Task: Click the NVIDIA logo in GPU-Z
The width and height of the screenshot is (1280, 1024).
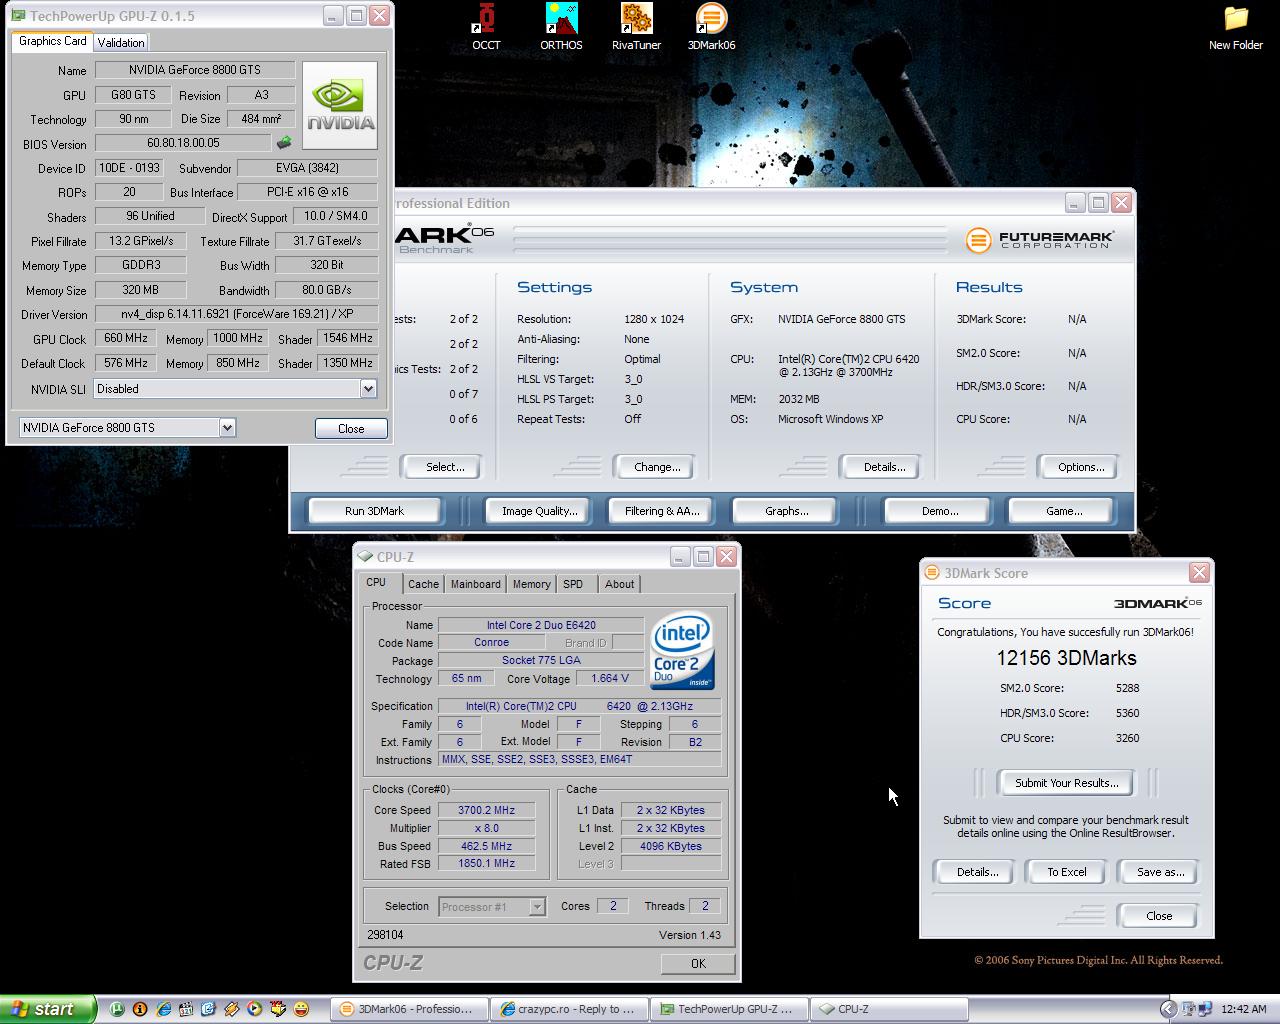Action: pyautogui.click(x=340, y=106)
